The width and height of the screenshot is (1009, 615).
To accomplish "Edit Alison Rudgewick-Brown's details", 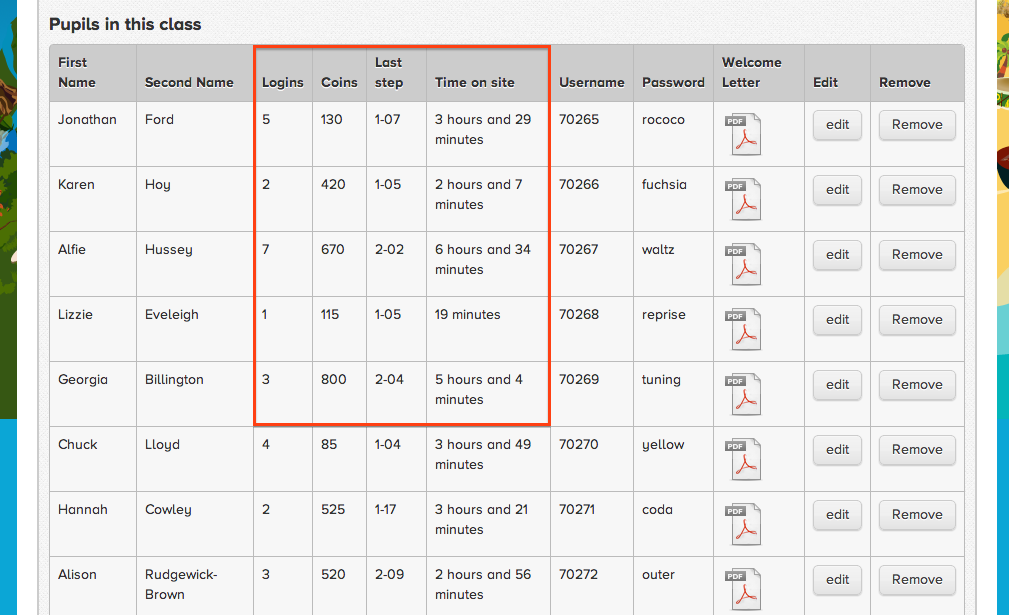I will pos(837,580).
